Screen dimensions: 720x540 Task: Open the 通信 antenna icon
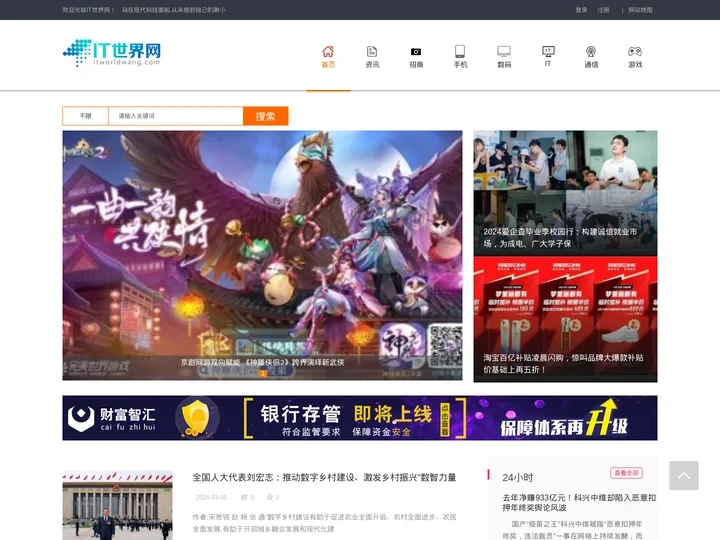tap(591, 51)
